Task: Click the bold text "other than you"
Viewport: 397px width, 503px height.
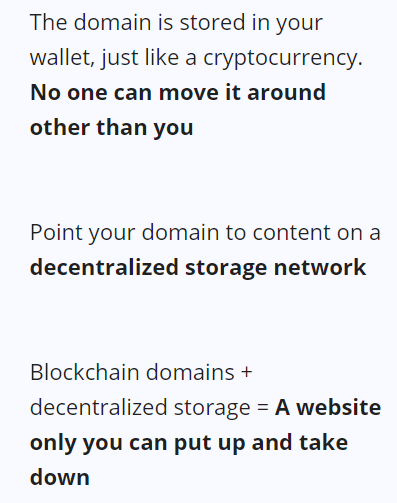Action: [x=112, y=128]
